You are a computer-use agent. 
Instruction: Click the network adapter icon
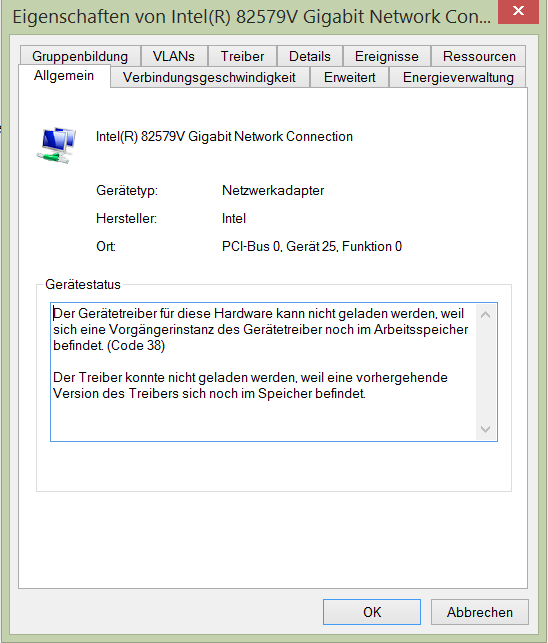pyautogui.click(x=56, y=146)
